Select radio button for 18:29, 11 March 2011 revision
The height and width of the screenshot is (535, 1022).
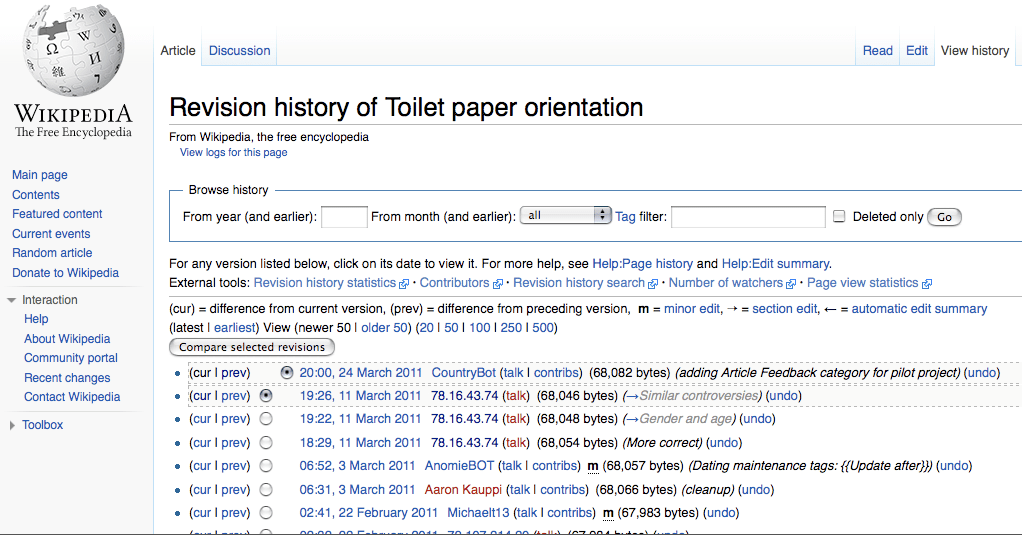266,442
